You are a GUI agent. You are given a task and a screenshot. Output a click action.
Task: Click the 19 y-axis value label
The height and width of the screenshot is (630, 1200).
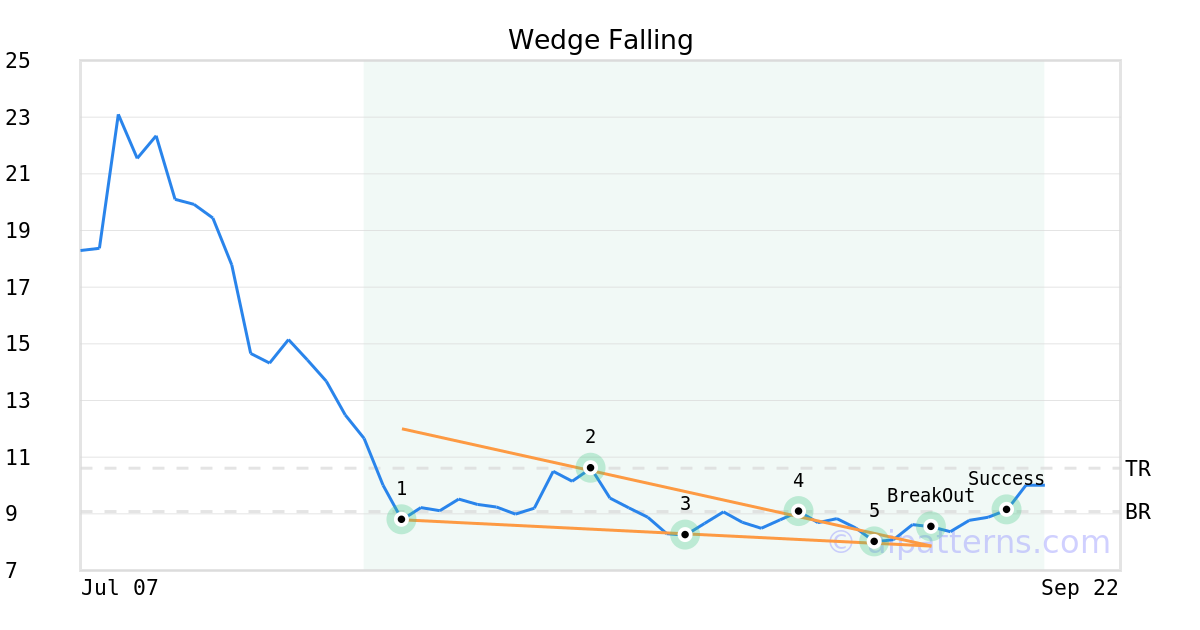18,231
